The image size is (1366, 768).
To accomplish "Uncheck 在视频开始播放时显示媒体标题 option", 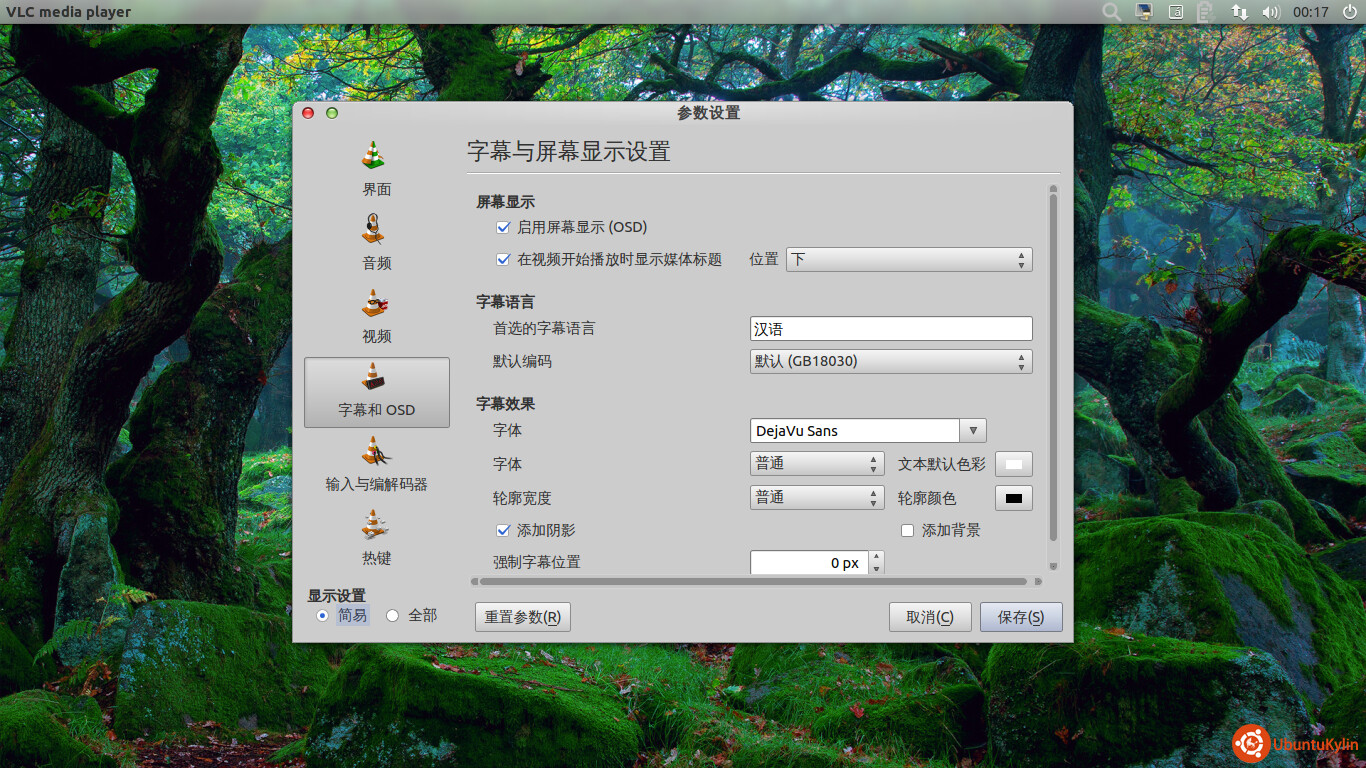I will tap(504, 259).
